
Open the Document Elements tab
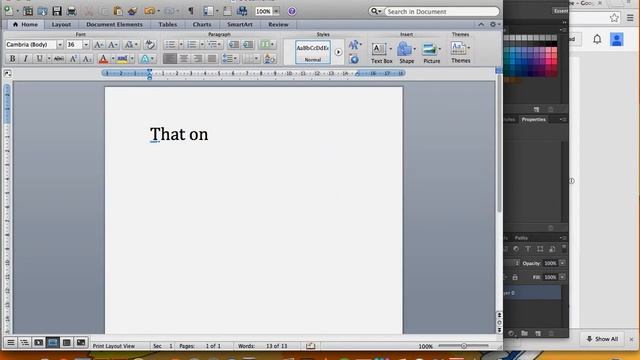[114, 24]
